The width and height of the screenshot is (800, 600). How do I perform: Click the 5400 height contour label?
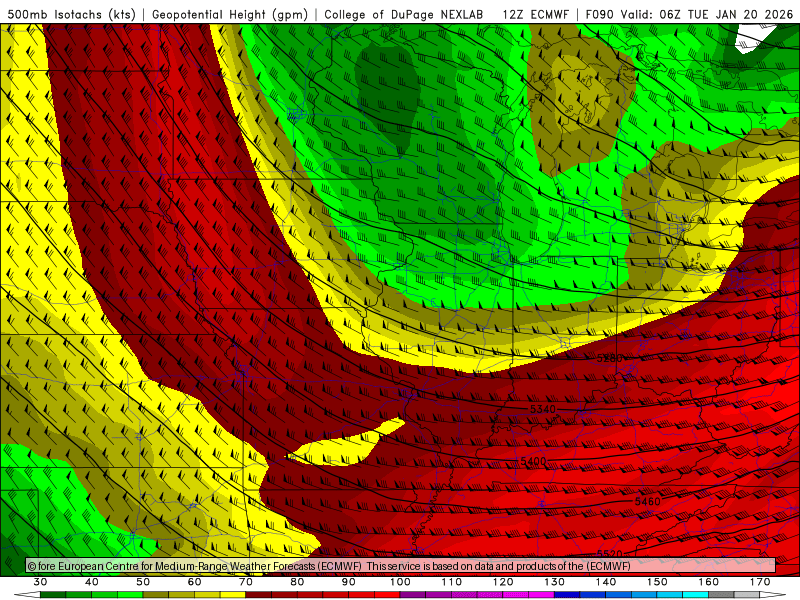(533, 461)
